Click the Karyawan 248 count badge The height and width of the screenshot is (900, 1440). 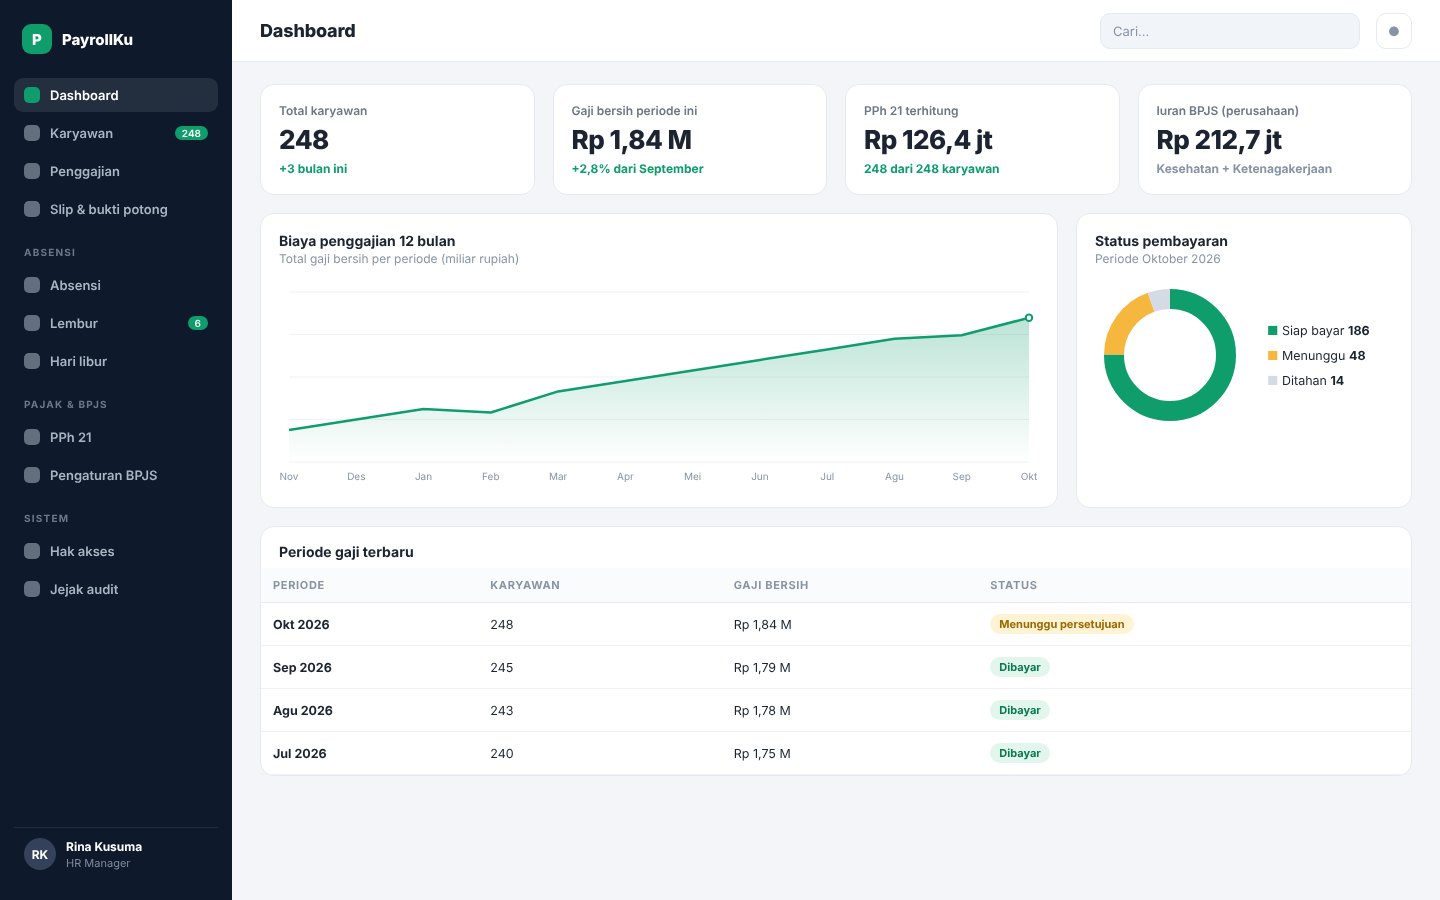[x=191, y=133]
